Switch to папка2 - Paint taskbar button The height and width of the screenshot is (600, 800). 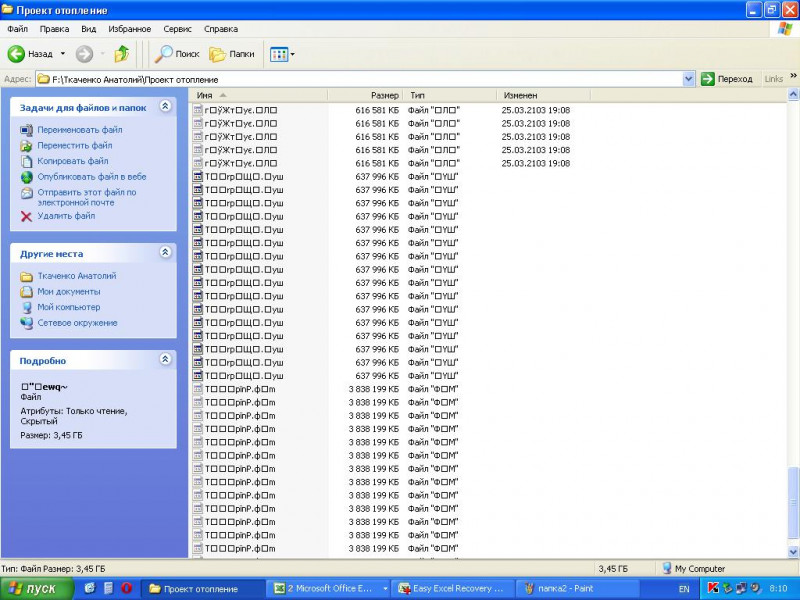coord(578,589)
